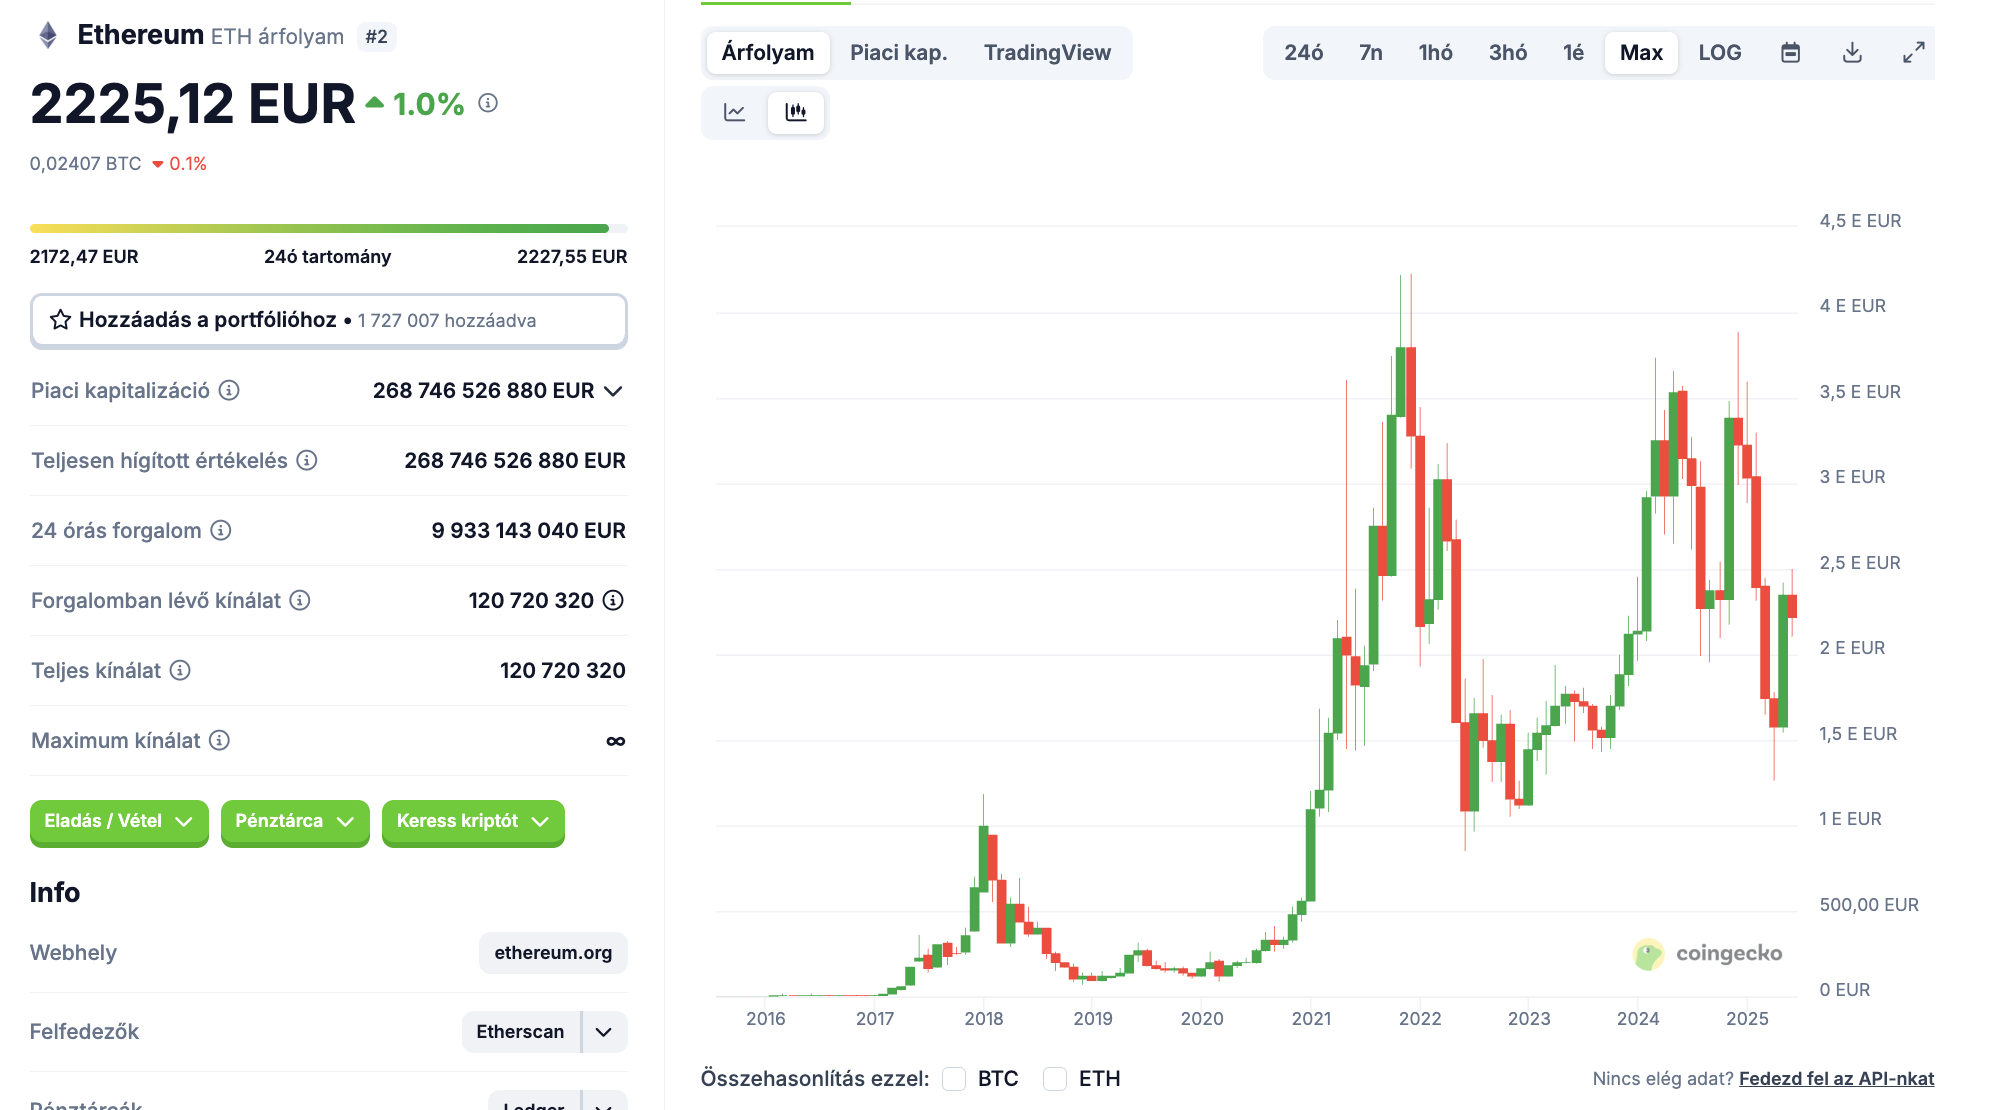This screenshot has height=1110, width=1992.
Task: Click the 24ó tartomány price range bar
Action: (x=328, y=229)
